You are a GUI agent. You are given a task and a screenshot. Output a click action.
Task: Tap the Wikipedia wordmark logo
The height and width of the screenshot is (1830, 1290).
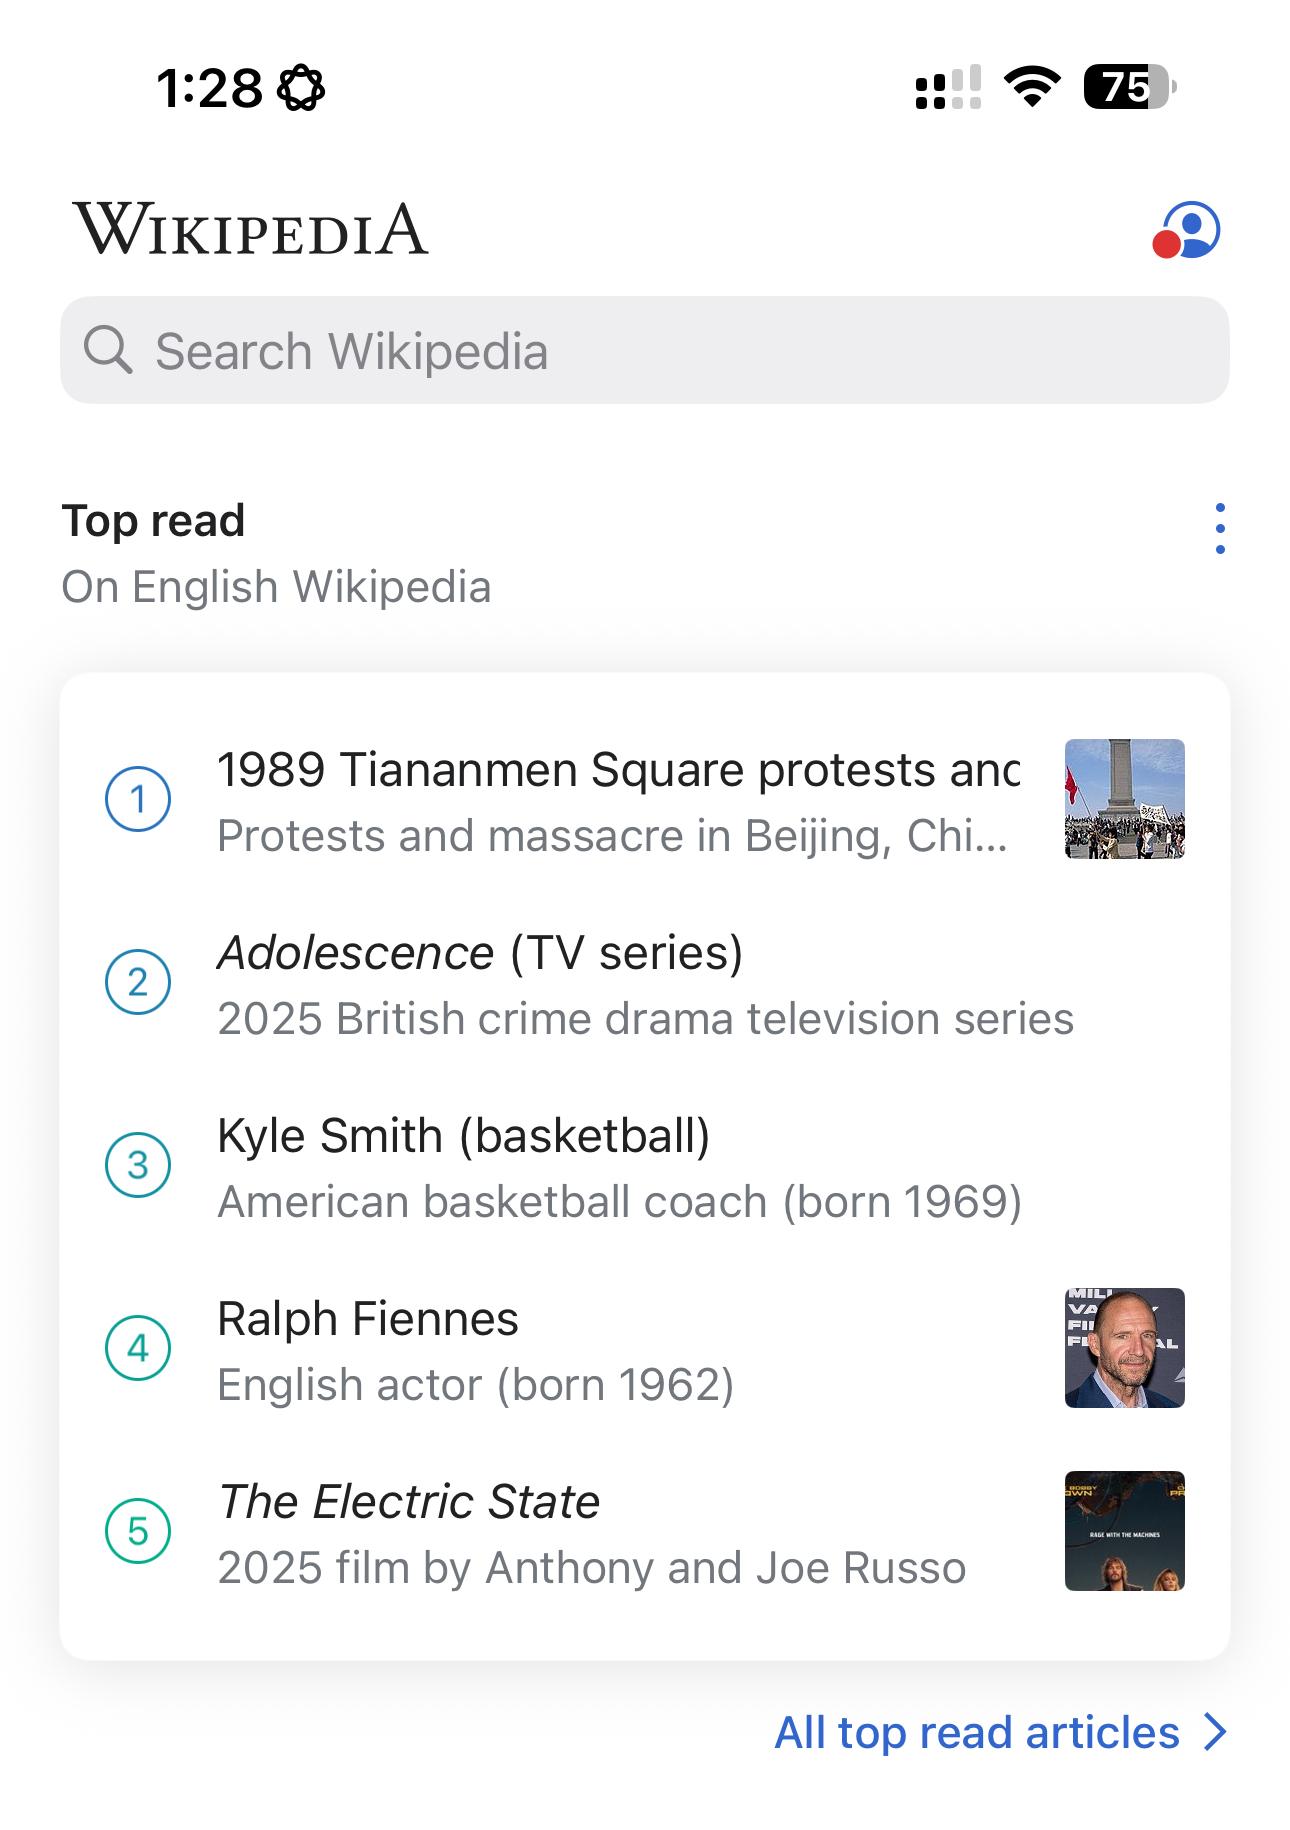coord(250,229)
